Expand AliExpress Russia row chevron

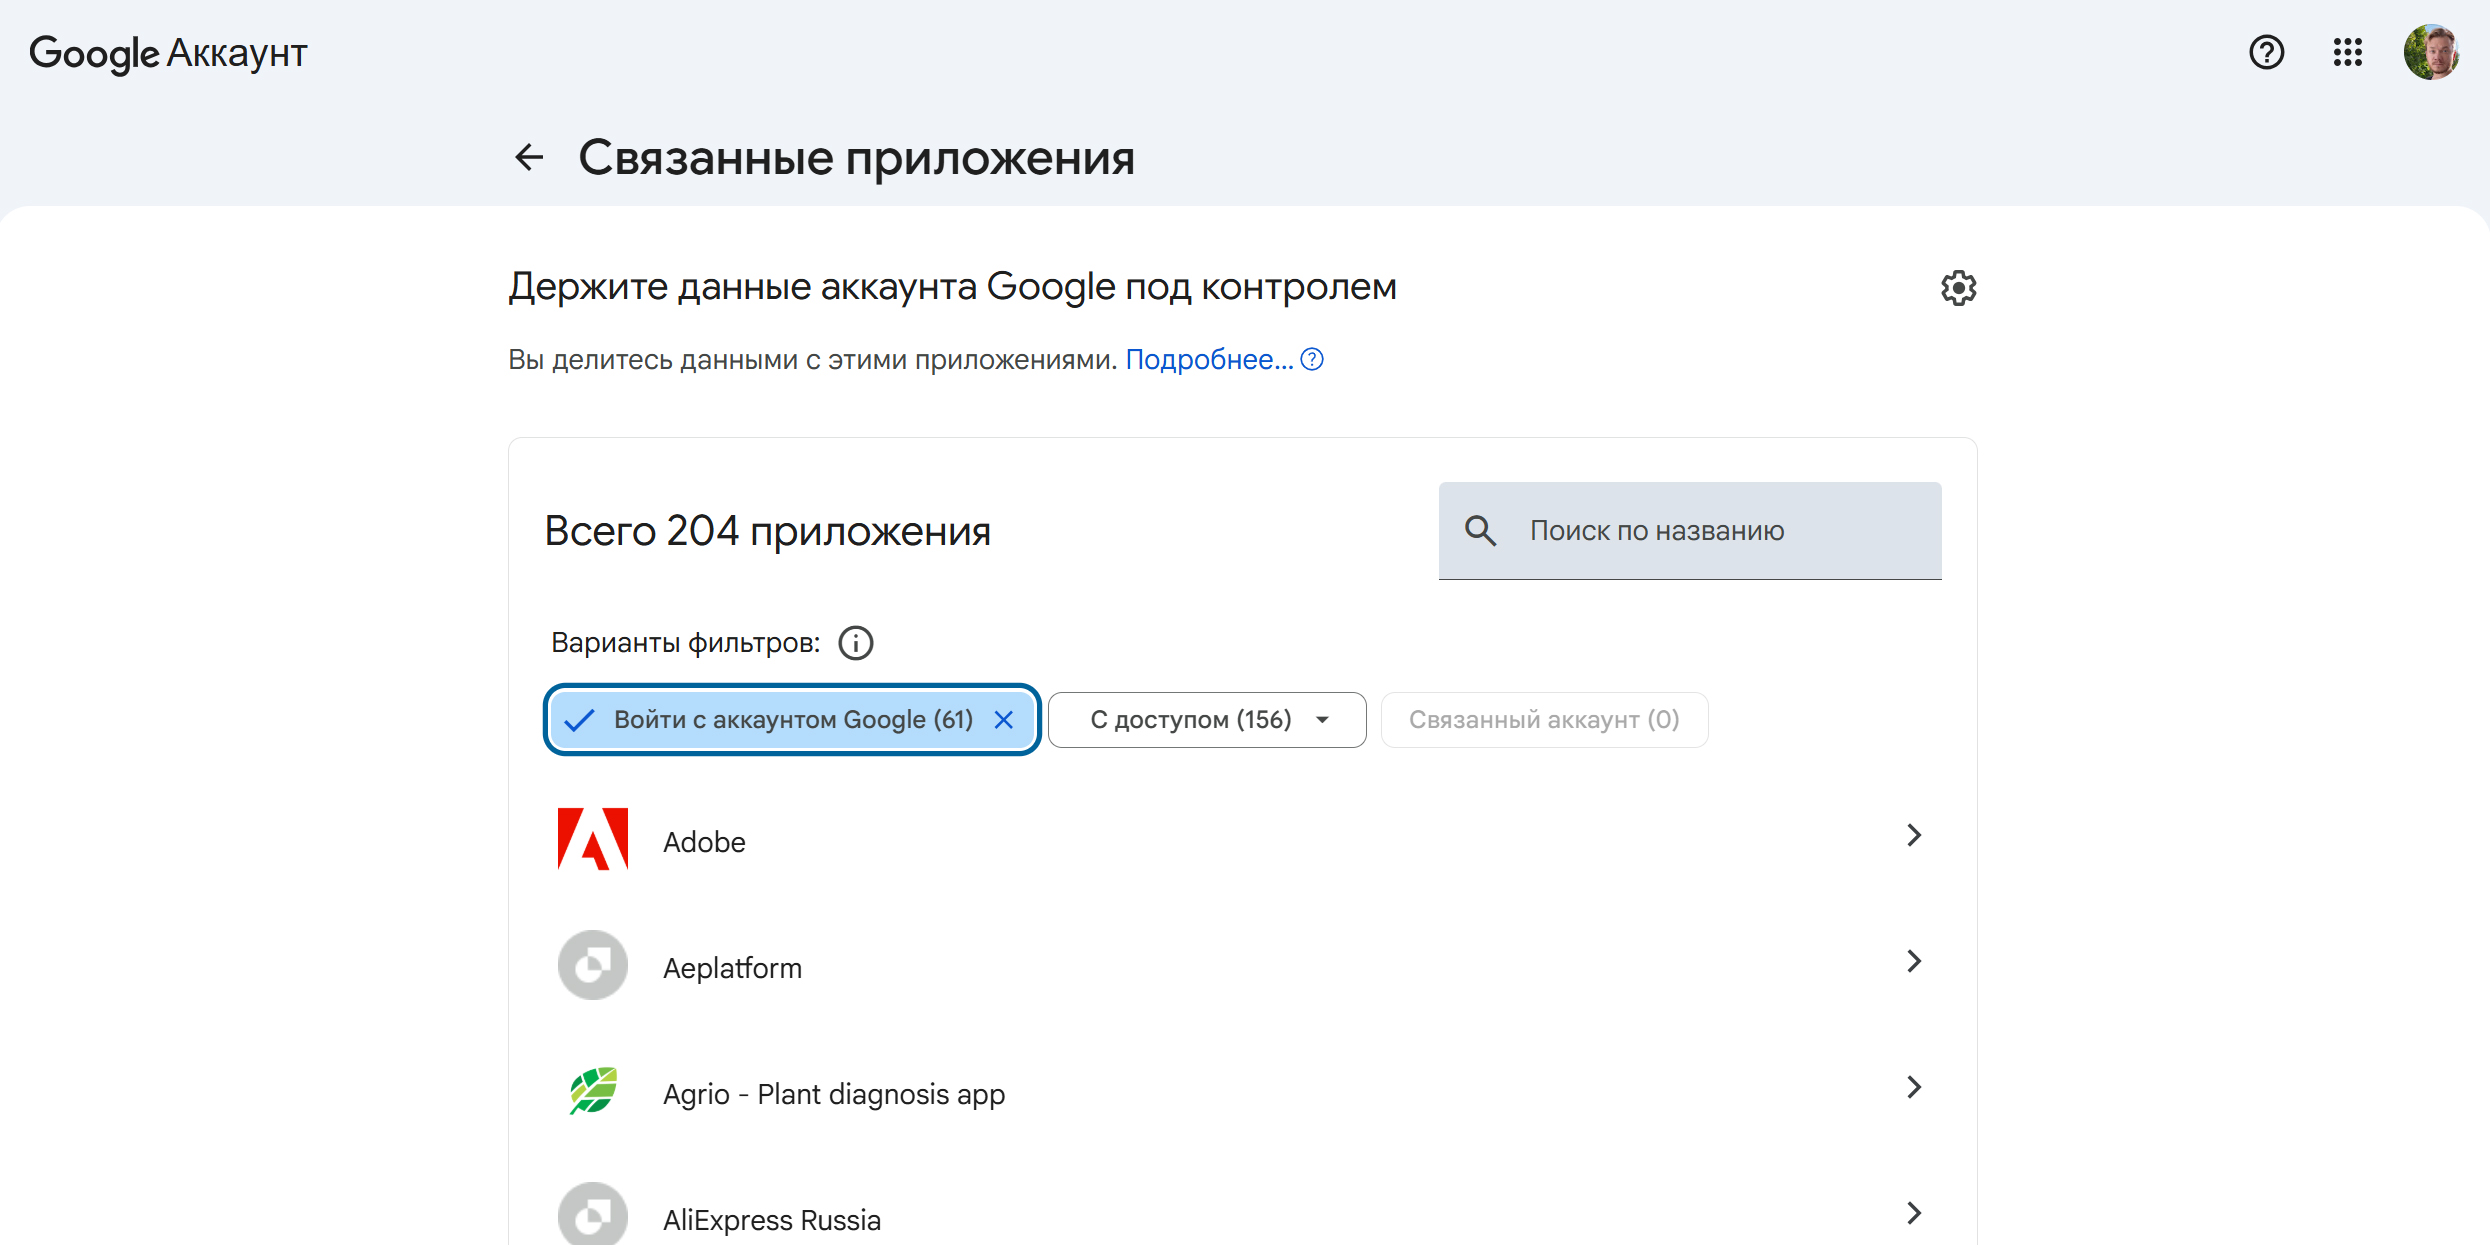click(1913, 1213)
